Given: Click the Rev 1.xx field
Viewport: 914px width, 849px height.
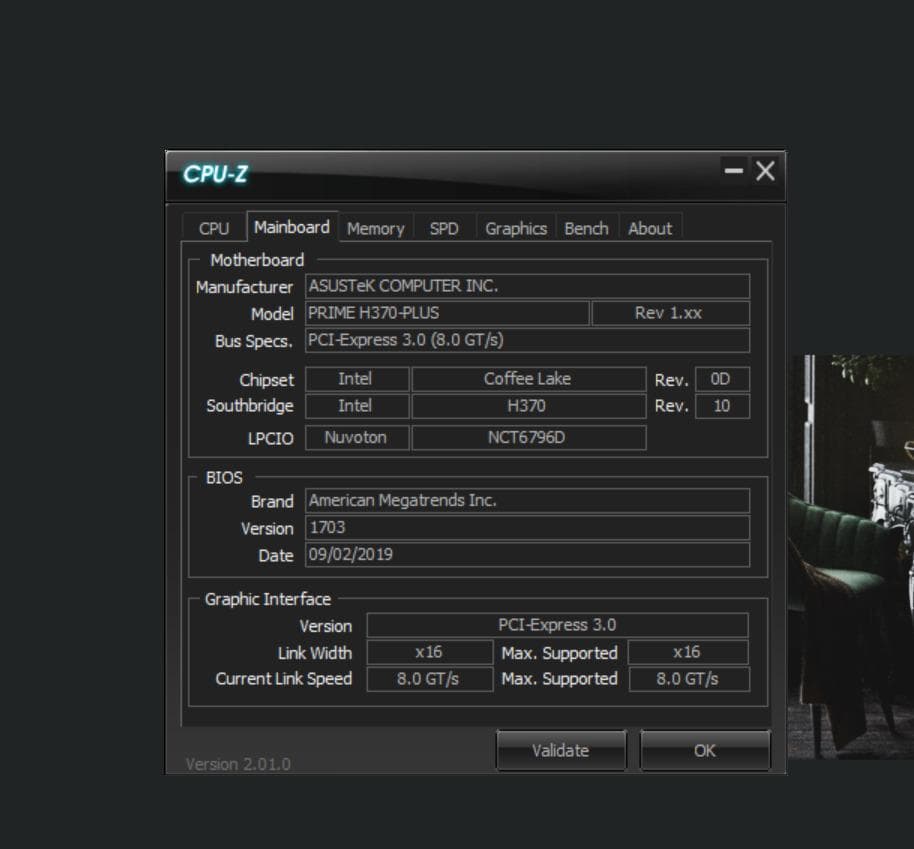Looking at the screenshot, I should coord(671,313).
